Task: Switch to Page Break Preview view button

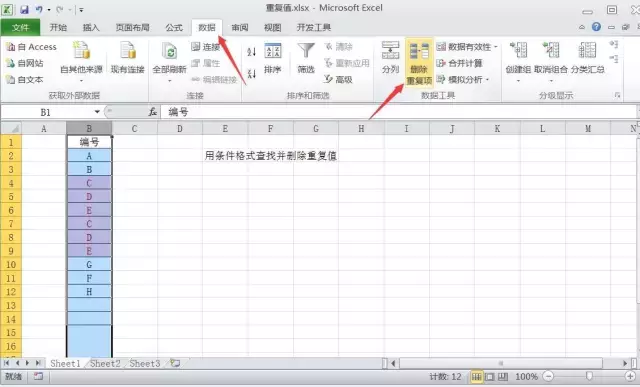Action: click(x=503, y=376)
